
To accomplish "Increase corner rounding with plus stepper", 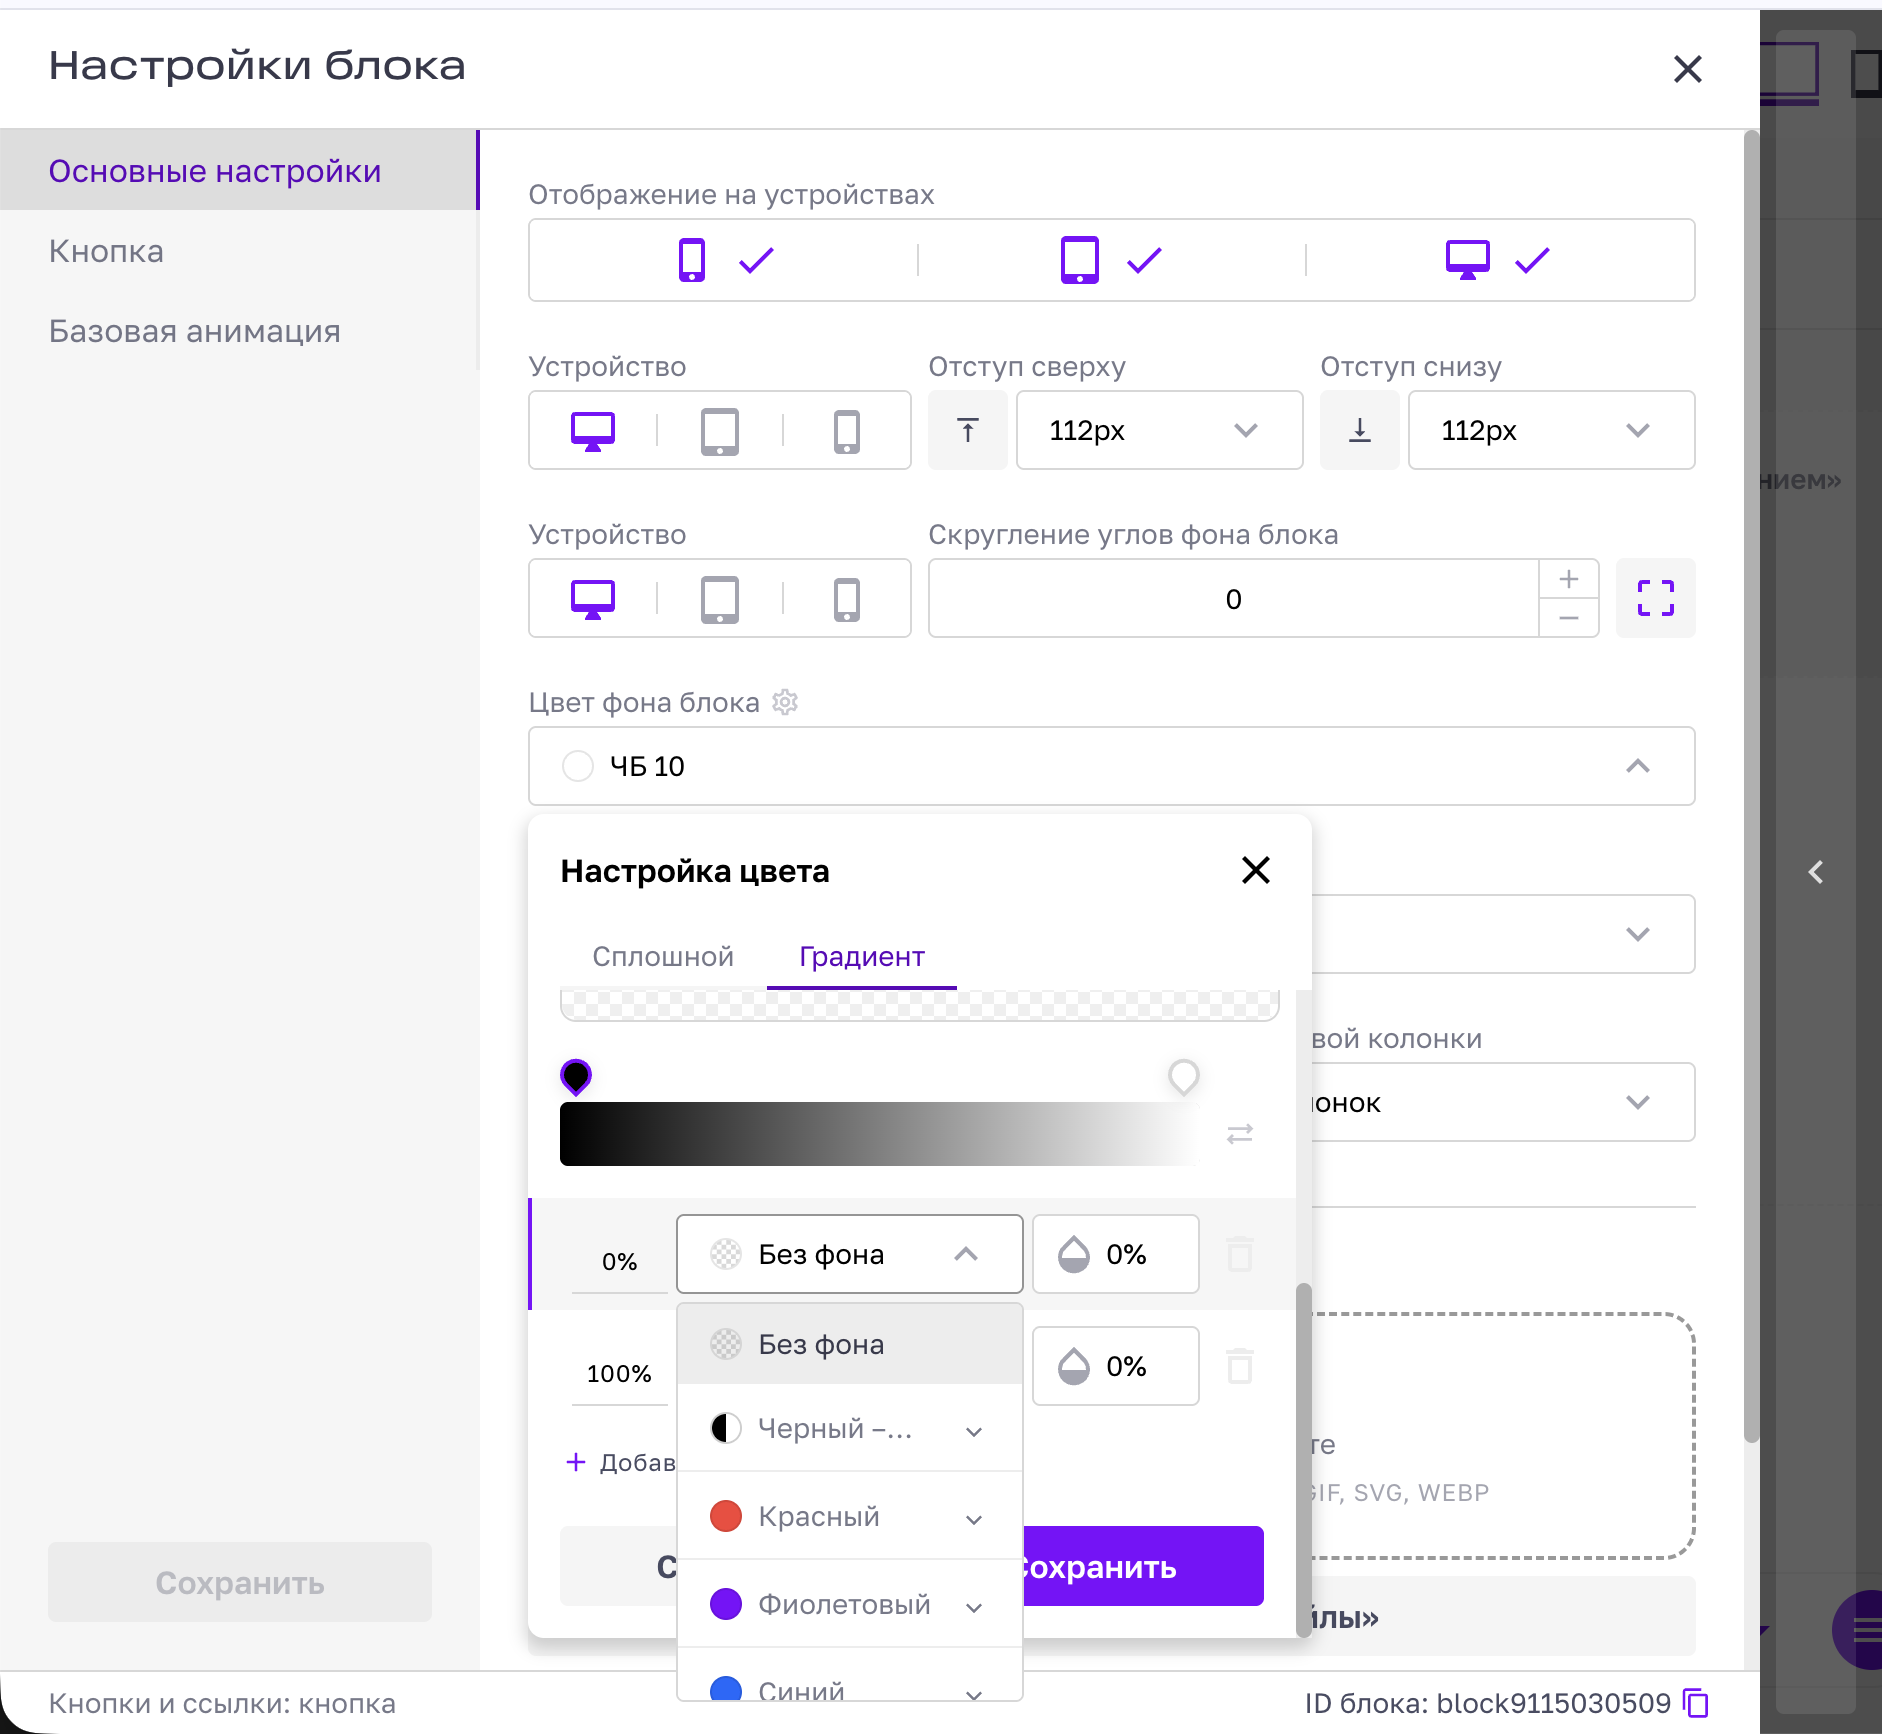I will [x=1568, y=579].
